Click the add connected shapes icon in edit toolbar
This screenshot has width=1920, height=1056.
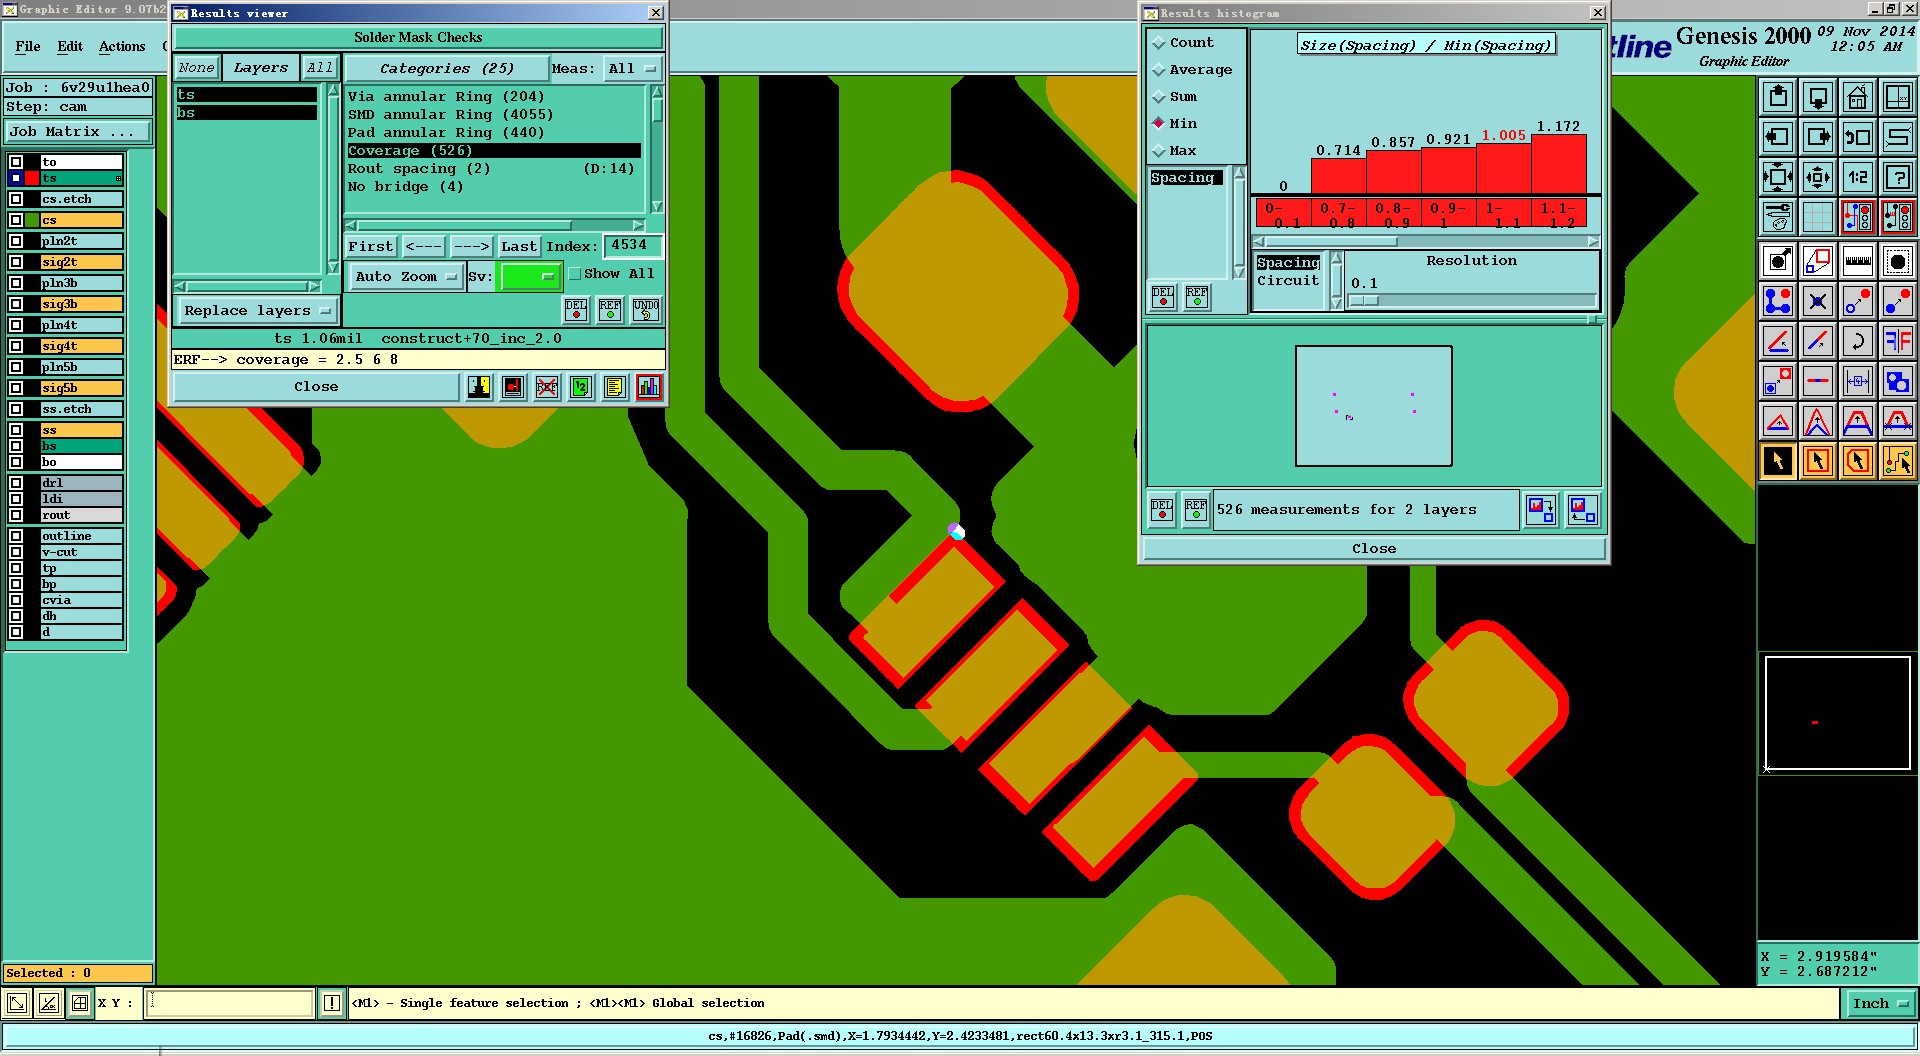(1777, 301)
